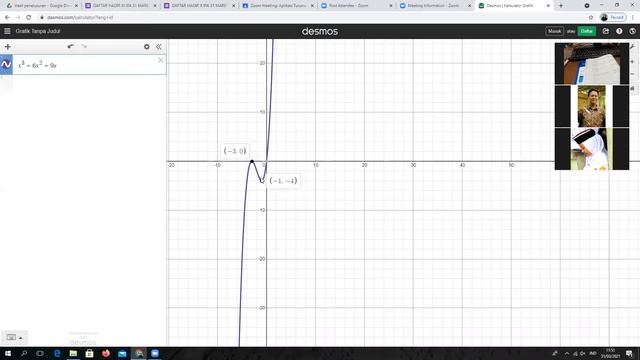Add a new expression item
The width and height of the screenshot is (640, 360).
pos(8,47)
